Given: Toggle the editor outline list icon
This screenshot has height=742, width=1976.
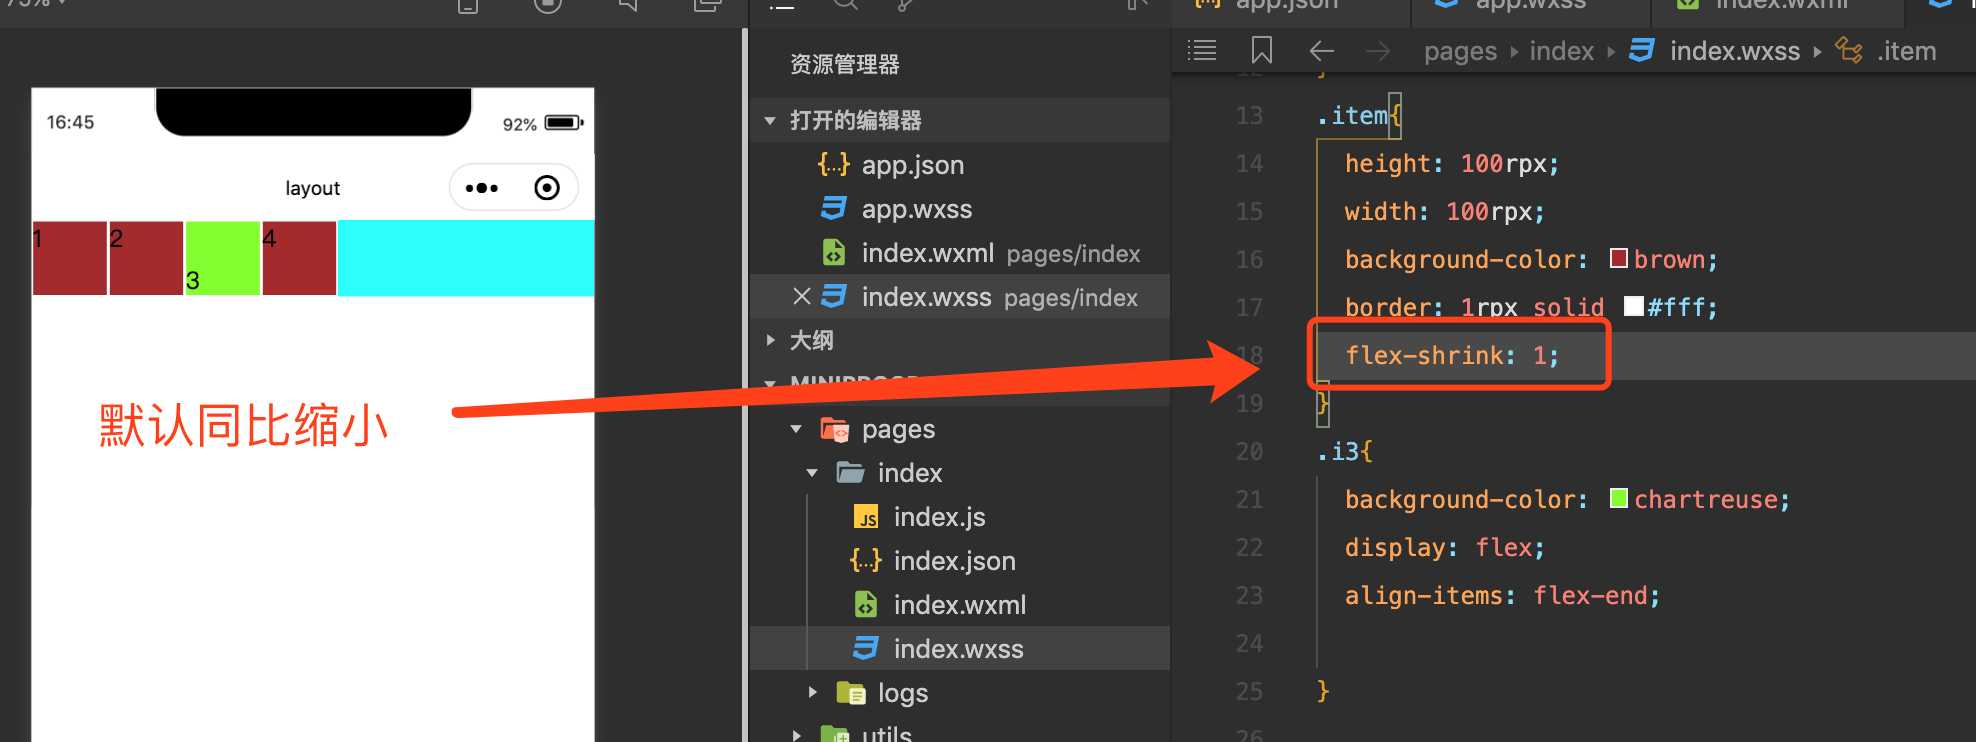Looking at the screenshot, I should click(x=1201, y=50).
